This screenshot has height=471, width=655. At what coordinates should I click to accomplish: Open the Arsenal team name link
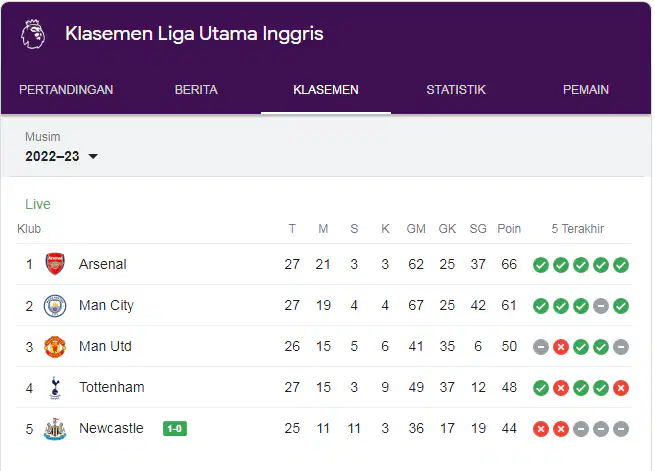[103, 264]
